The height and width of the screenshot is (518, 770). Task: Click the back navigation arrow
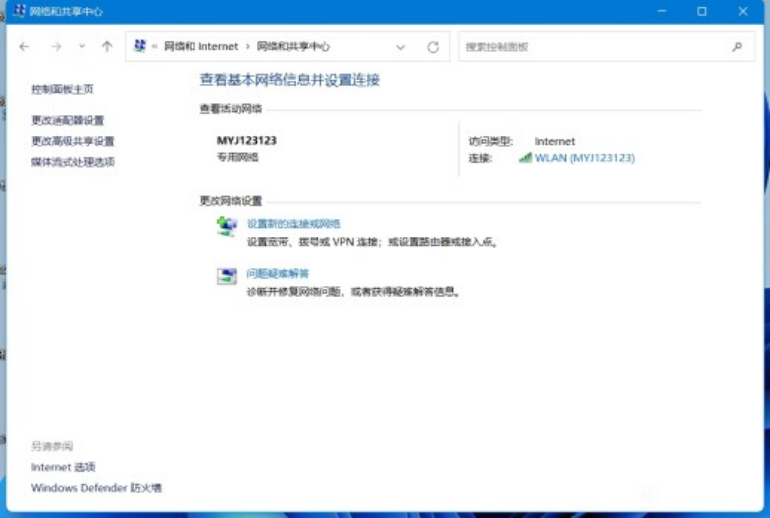point(25,47)
